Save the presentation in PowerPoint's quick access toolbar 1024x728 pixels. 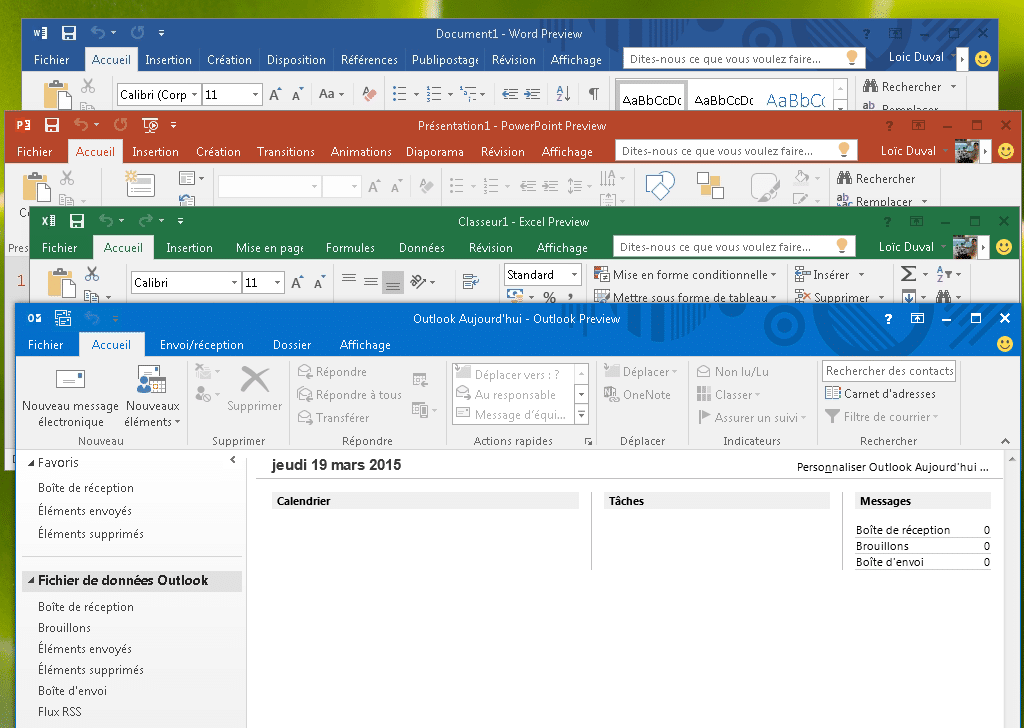point(52,125)
